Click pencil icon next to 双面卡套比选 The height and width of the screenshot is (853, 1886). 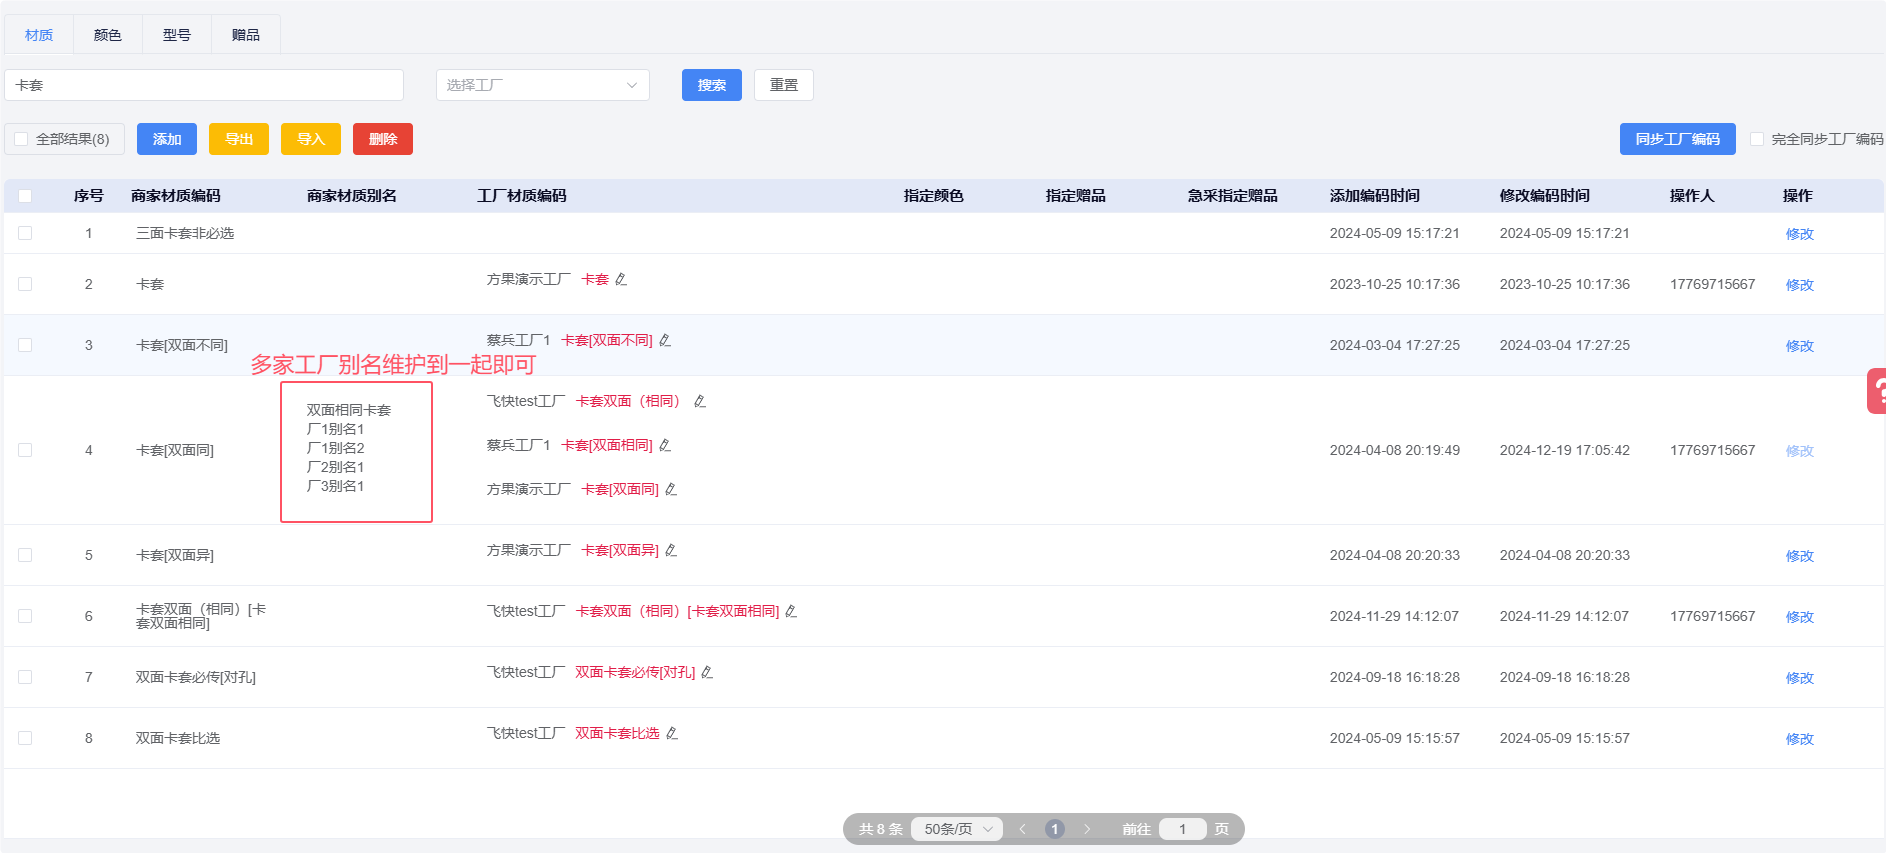point(672,734)
